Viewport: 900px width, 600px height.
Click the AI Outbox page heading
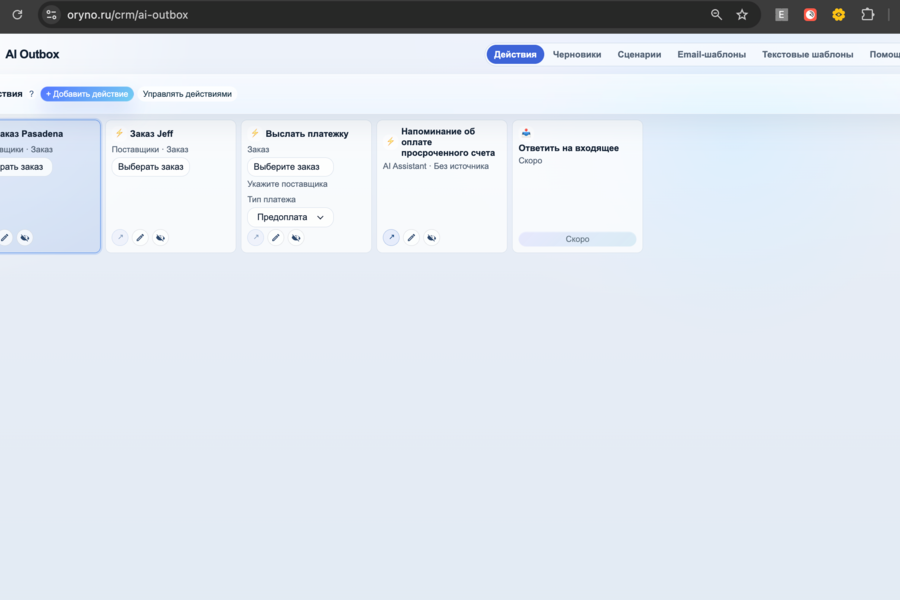(x=32, y=54)
